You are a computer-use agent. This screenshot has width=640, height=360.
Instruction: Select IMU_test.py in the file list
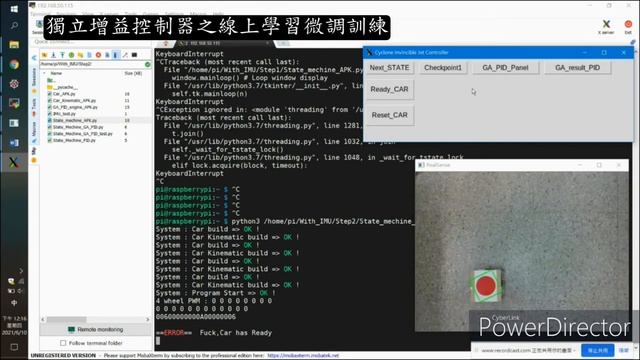62,113
